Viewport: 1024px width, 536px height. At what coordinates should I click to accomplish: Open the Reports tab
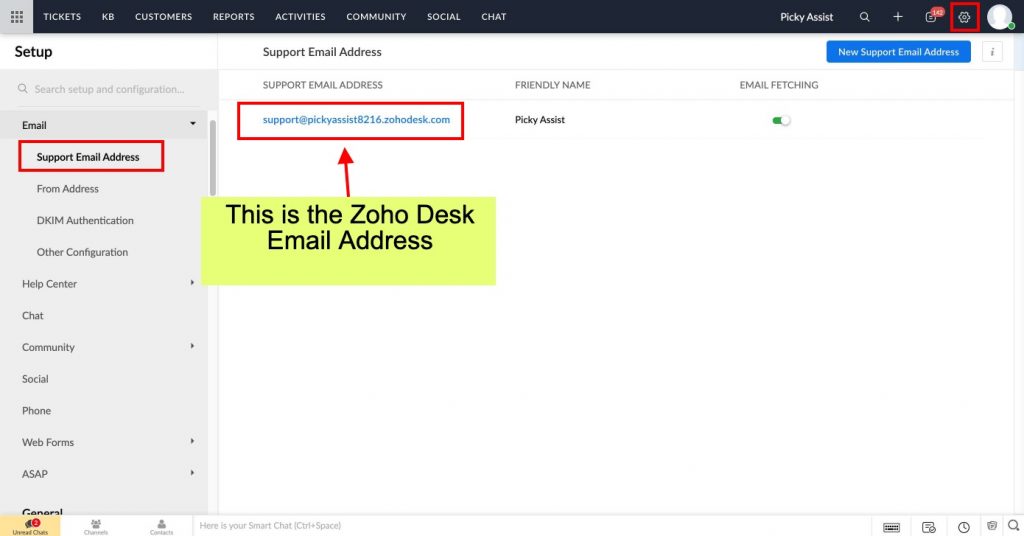click(x=233, y=17)
